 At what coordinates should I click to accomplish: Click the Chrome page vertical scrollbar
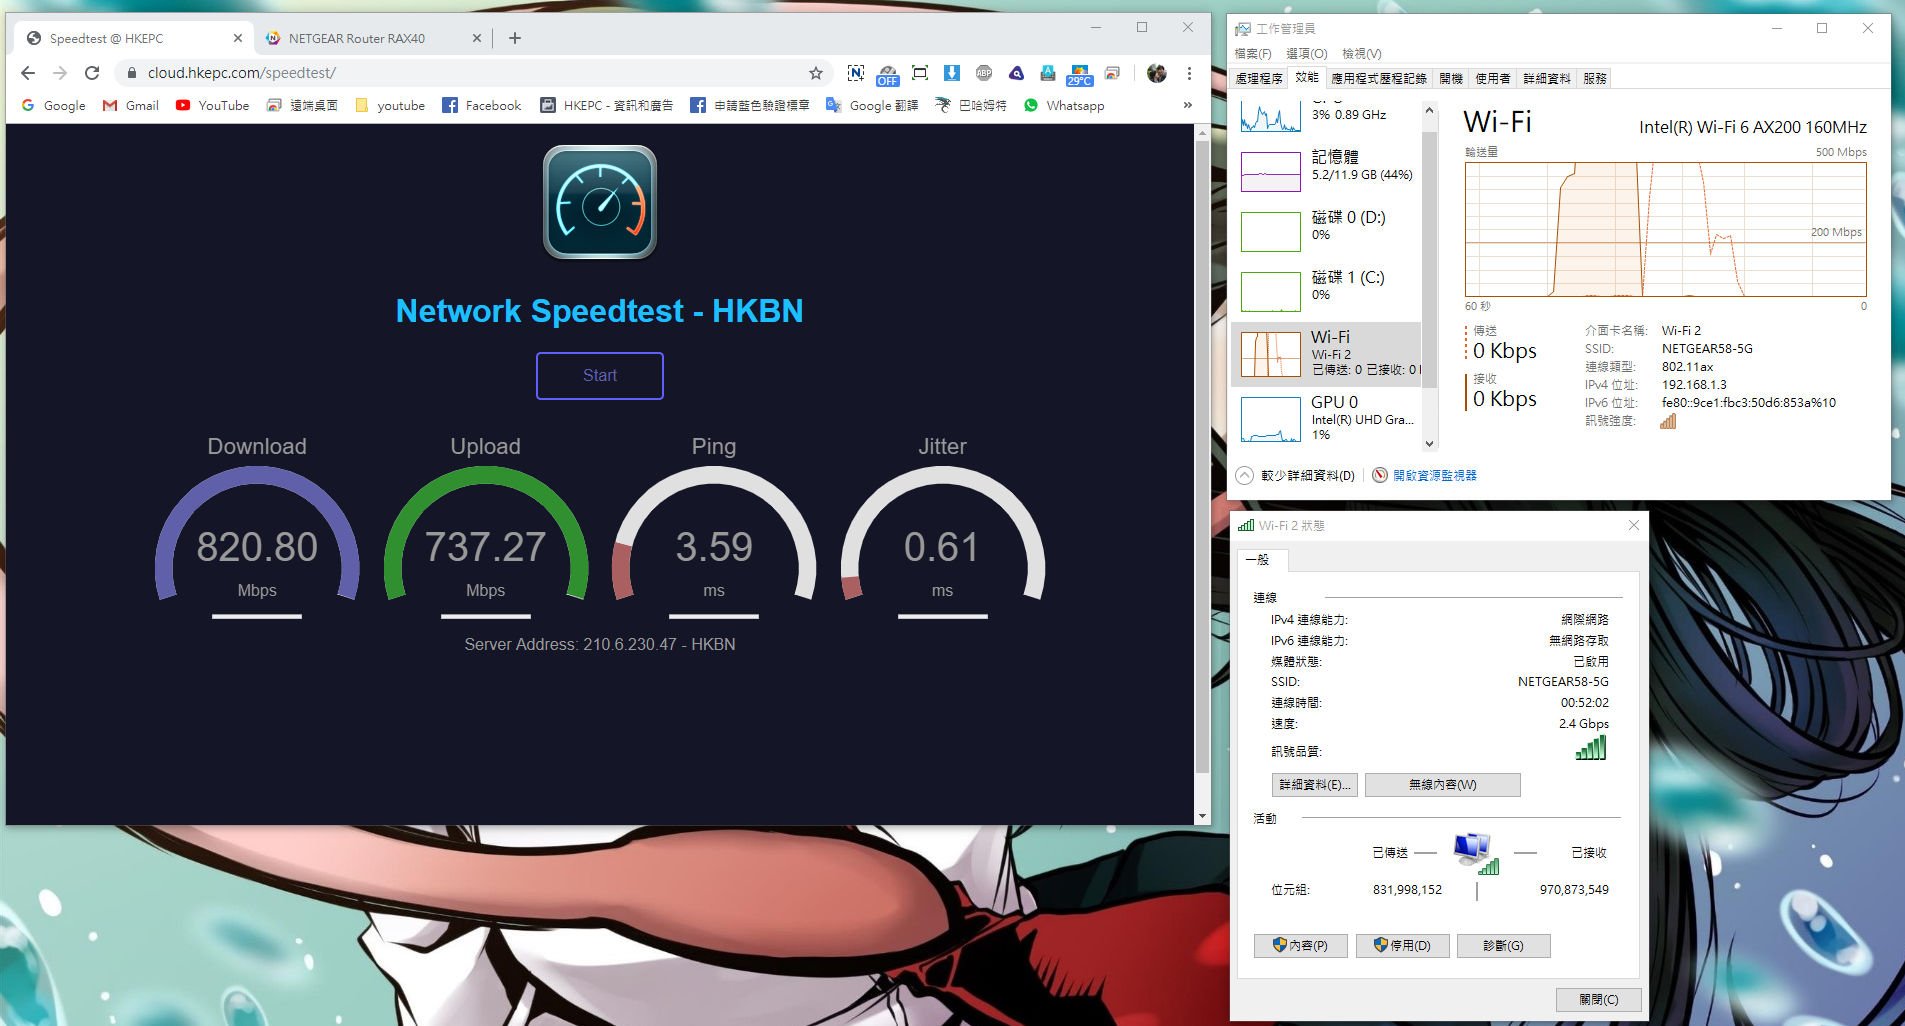1202,455
